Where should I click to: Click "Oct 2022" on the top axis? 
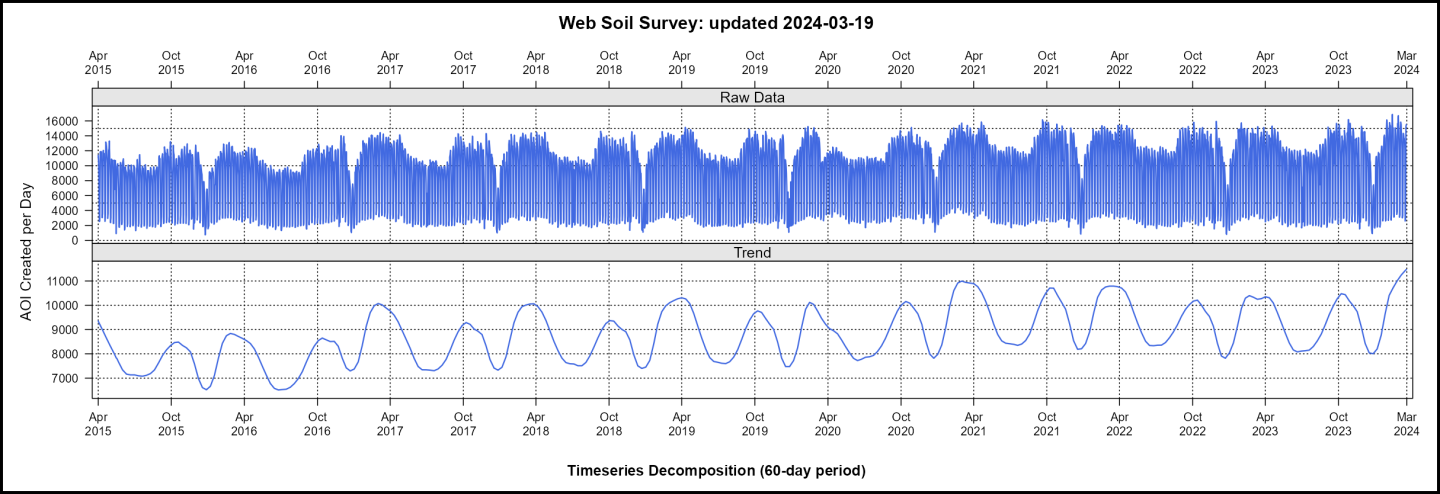point(1193,63)
